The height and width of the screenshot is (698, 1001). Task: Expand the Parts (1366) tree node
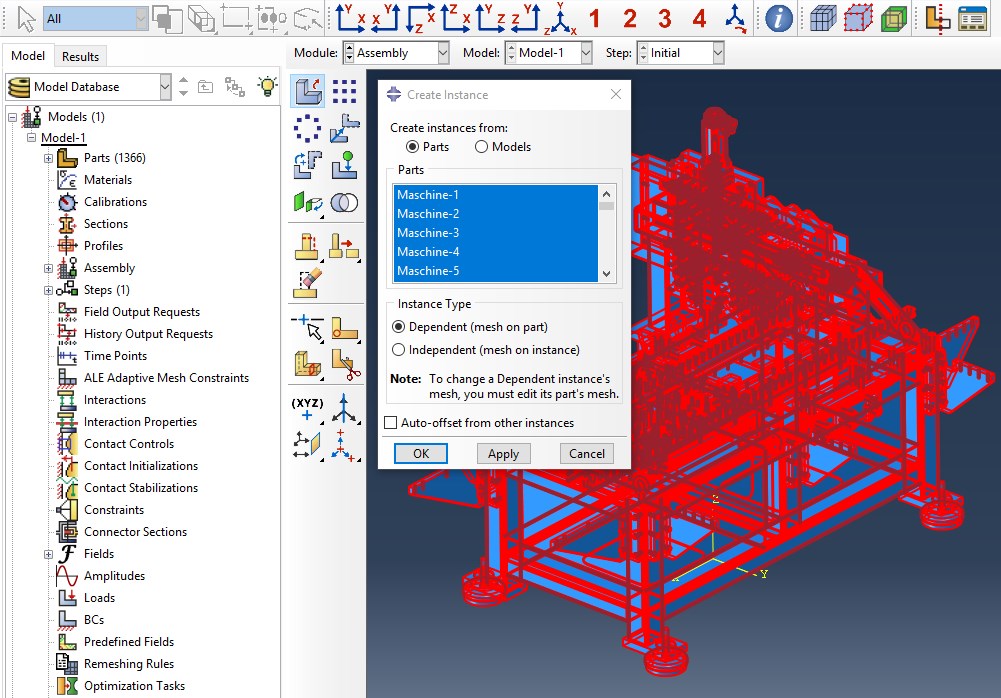[x=49, y=158]
